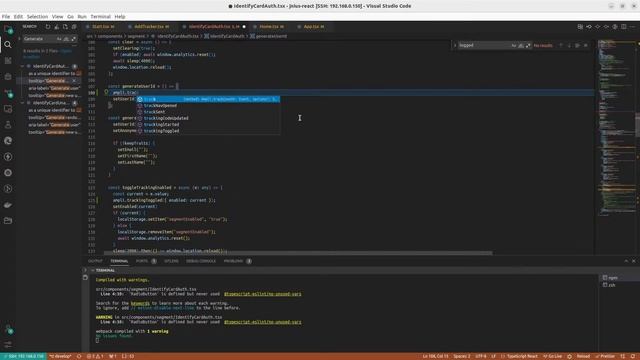Click the find next match arrow
This screenshot has width=640, height=360.
point(569,45)
